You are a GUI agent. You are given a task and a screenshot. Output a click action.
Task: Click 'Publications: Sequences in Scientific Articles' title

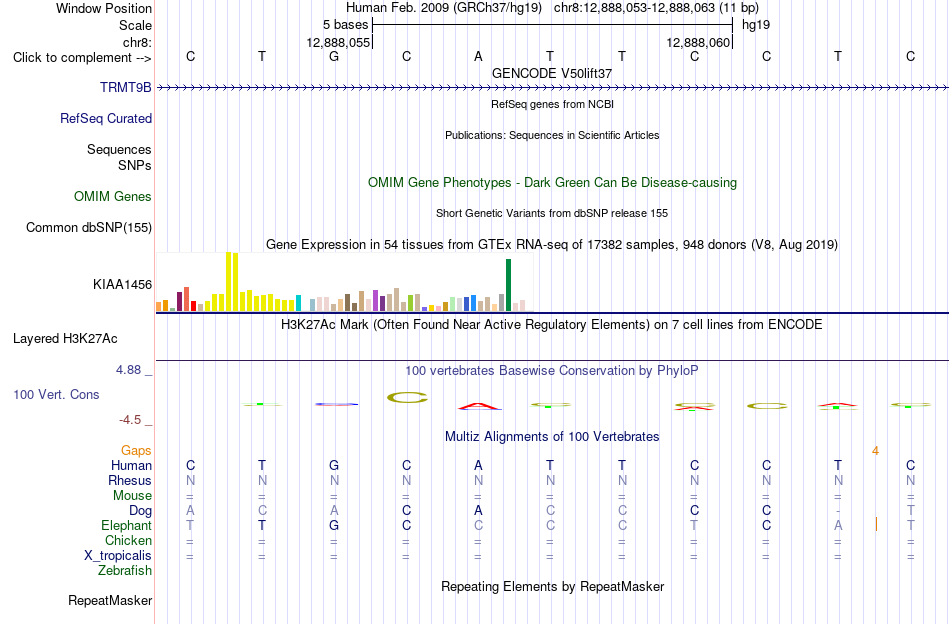coord(552,135)
